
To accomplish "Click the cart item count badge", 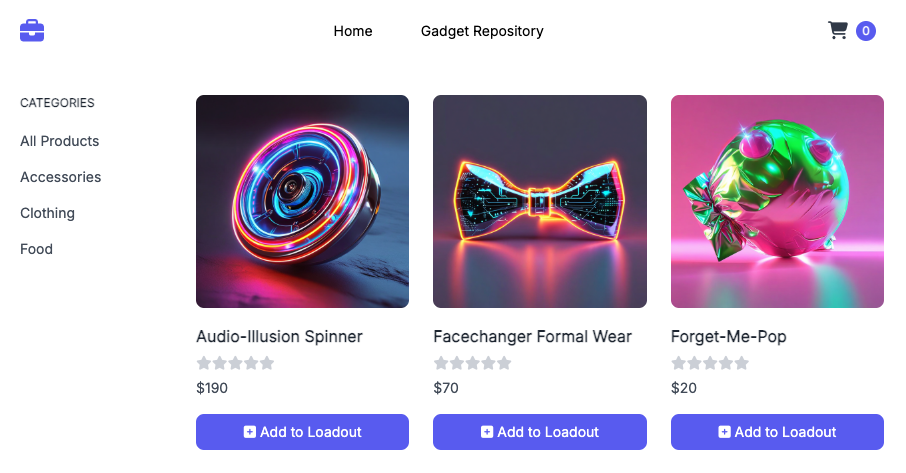I will (x=866, y=31).
